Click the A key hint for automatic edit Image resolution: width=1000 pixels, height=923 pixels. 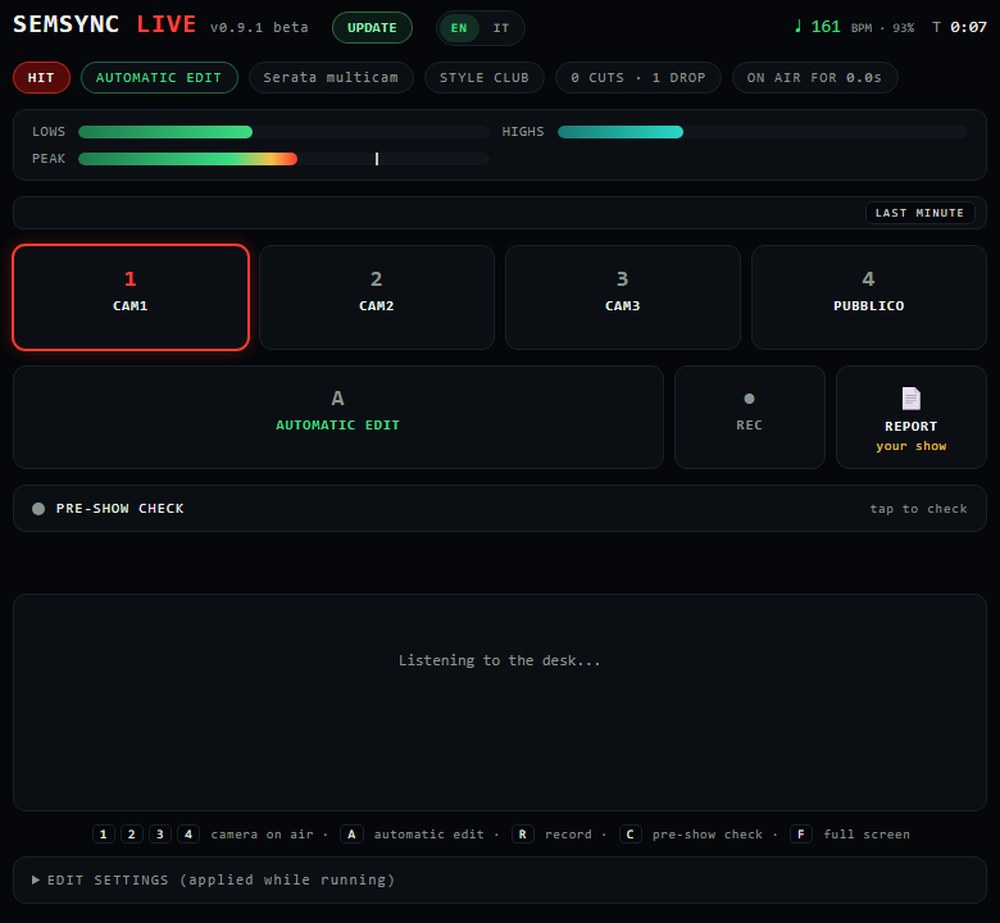tap(351, 834)
